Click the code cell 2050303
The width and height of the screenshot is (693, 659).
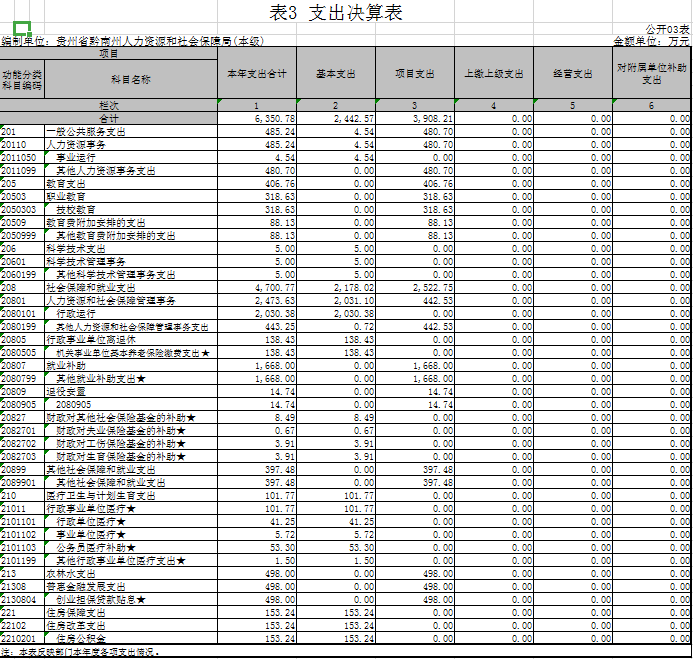coord(22,210)
